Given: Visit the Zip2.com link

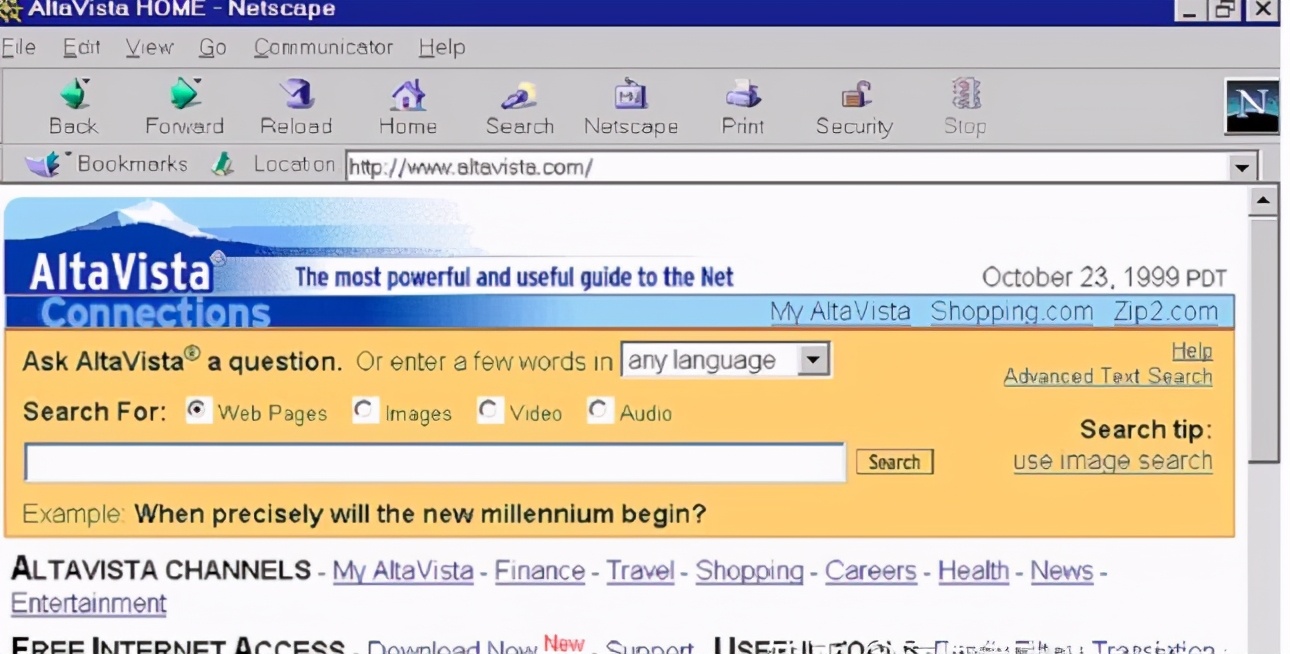Looking at the screenshot, I should coord(1166,312).
